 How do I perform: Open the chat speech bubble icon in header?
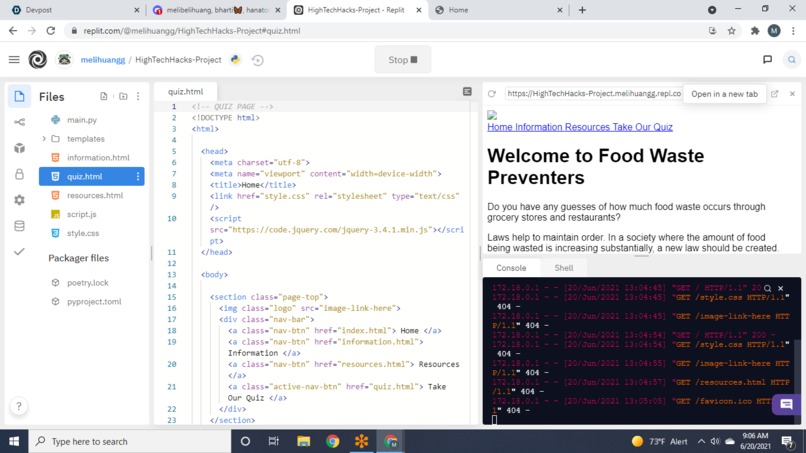coord(767,60)
